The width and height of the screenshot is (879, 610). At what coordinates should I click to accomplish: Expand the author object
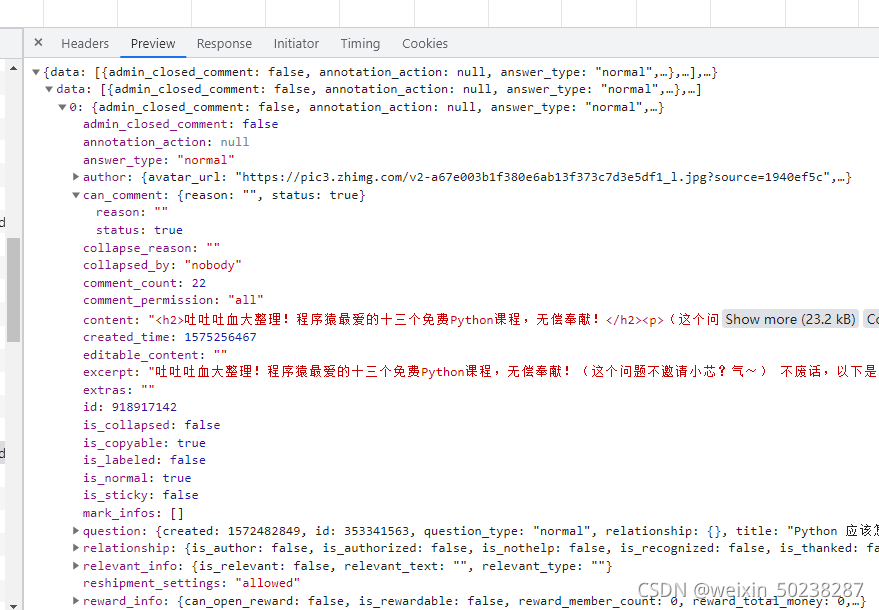tap(76, 177)
